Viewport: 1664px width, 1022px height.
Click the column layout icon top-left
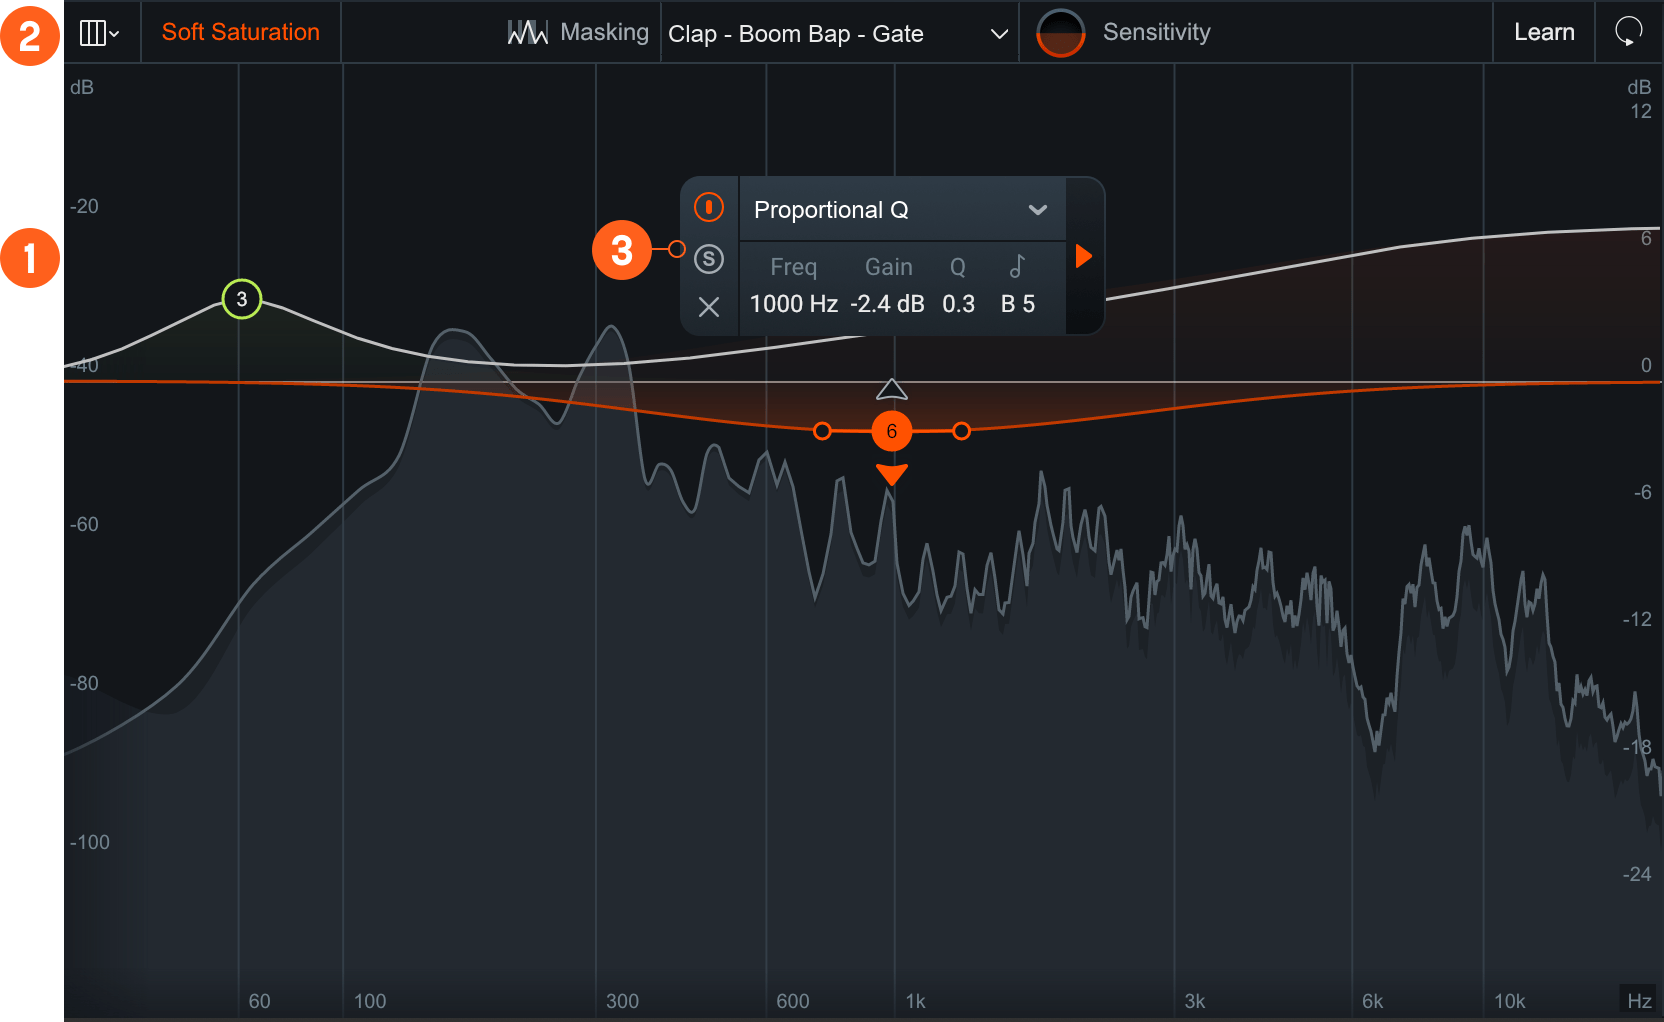[x=94, y=31]
